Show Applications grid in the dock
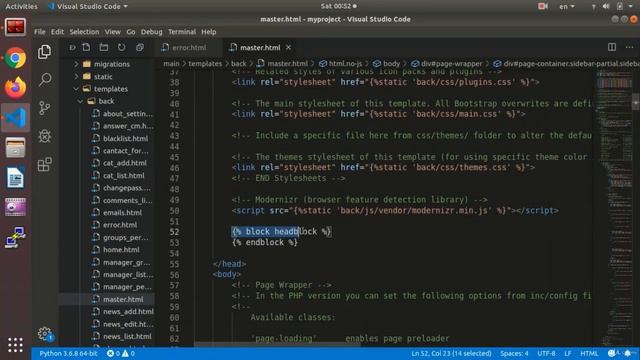Image resolution: width=640 pixels, height=360 pixels. coord(16,345)
